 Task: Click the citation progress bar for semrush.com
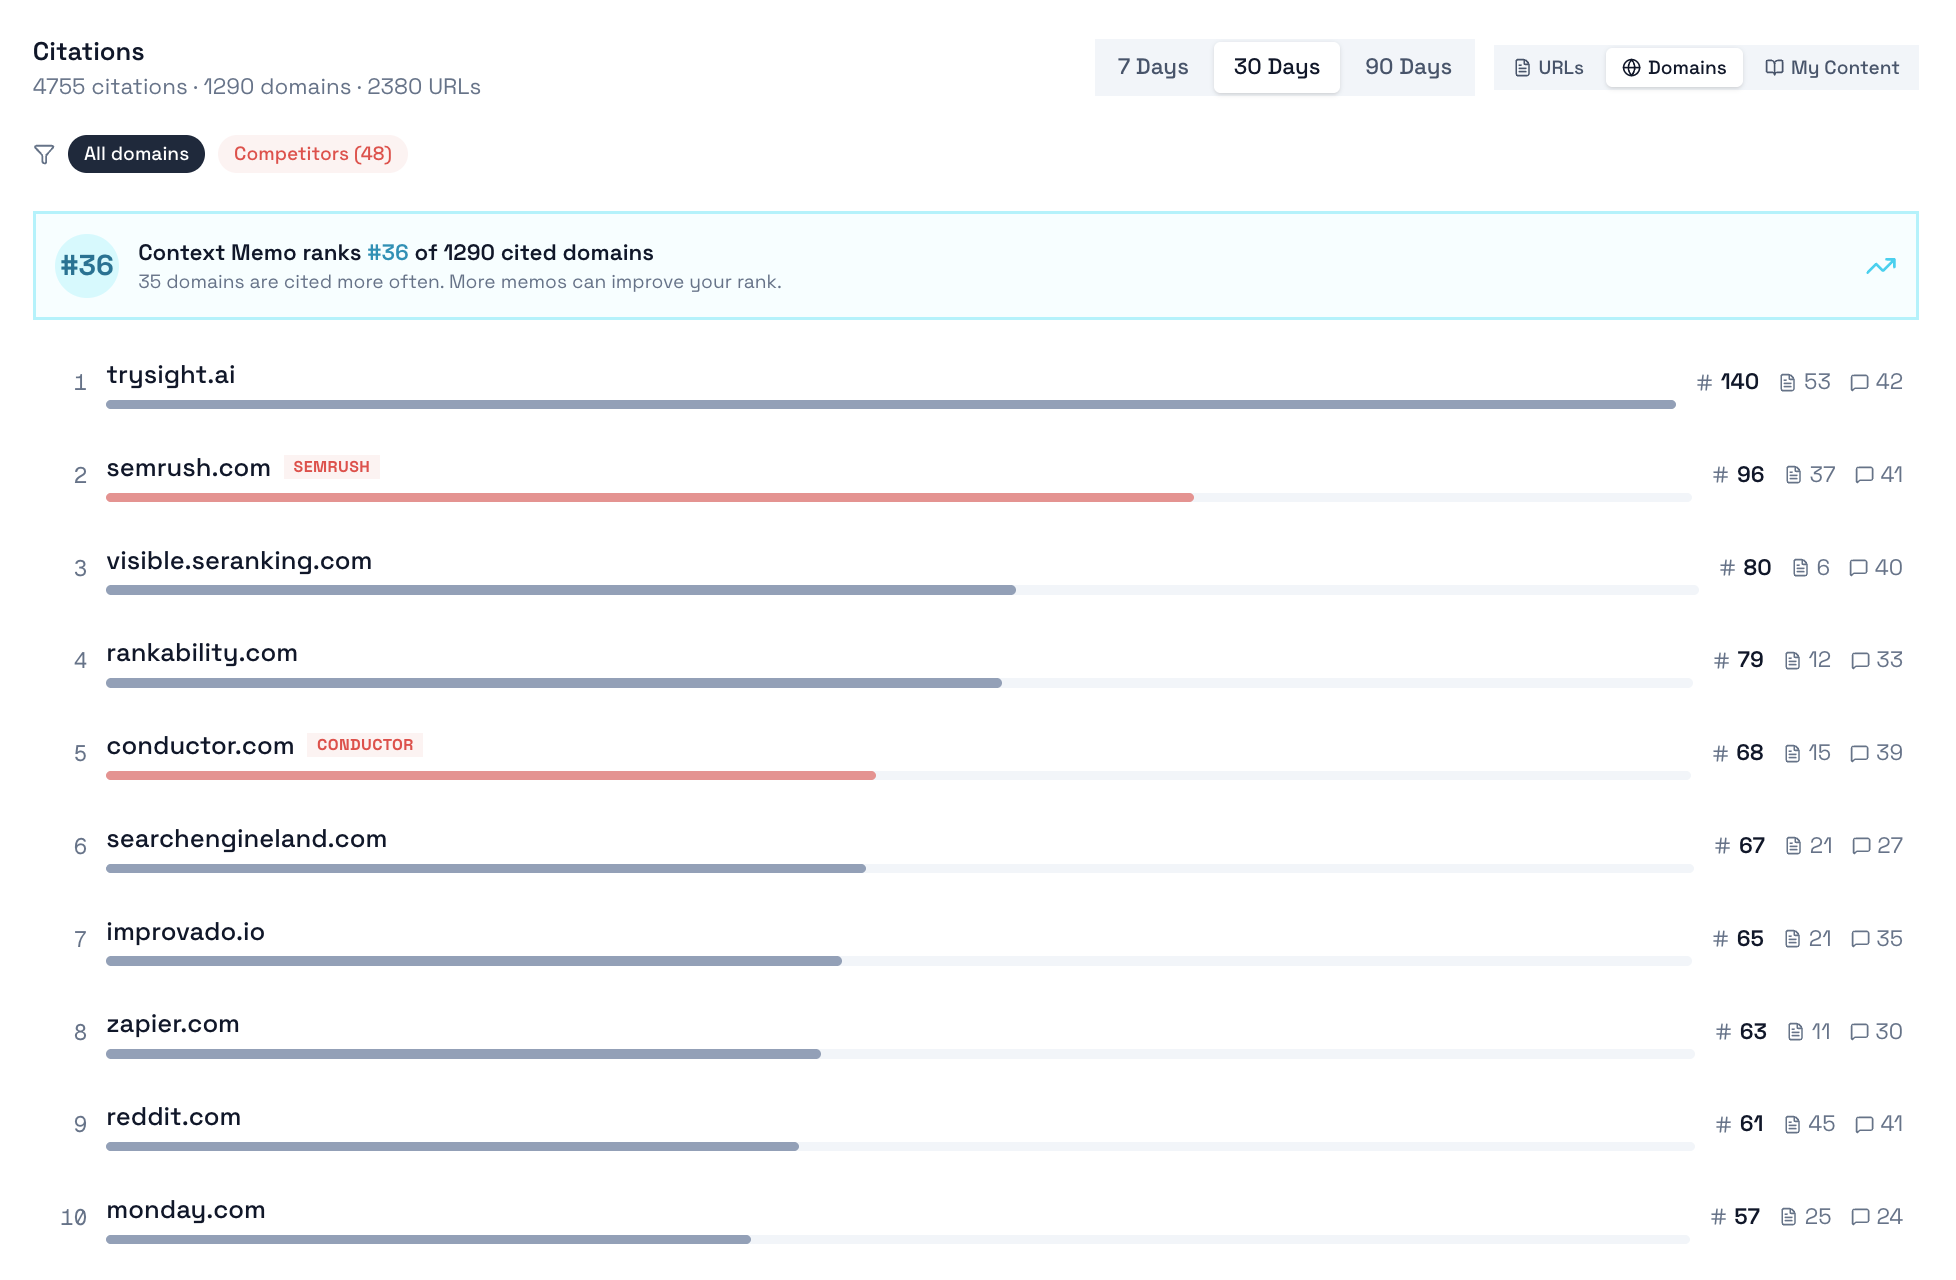point(650,497)
